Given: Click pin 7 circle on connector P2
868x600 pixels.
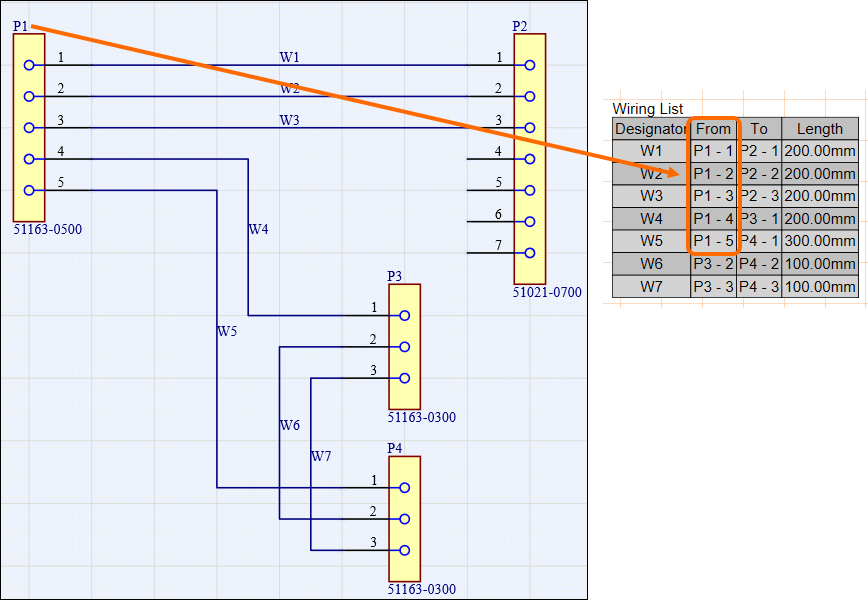Looking at the screenshot, I should coord(530,253).
